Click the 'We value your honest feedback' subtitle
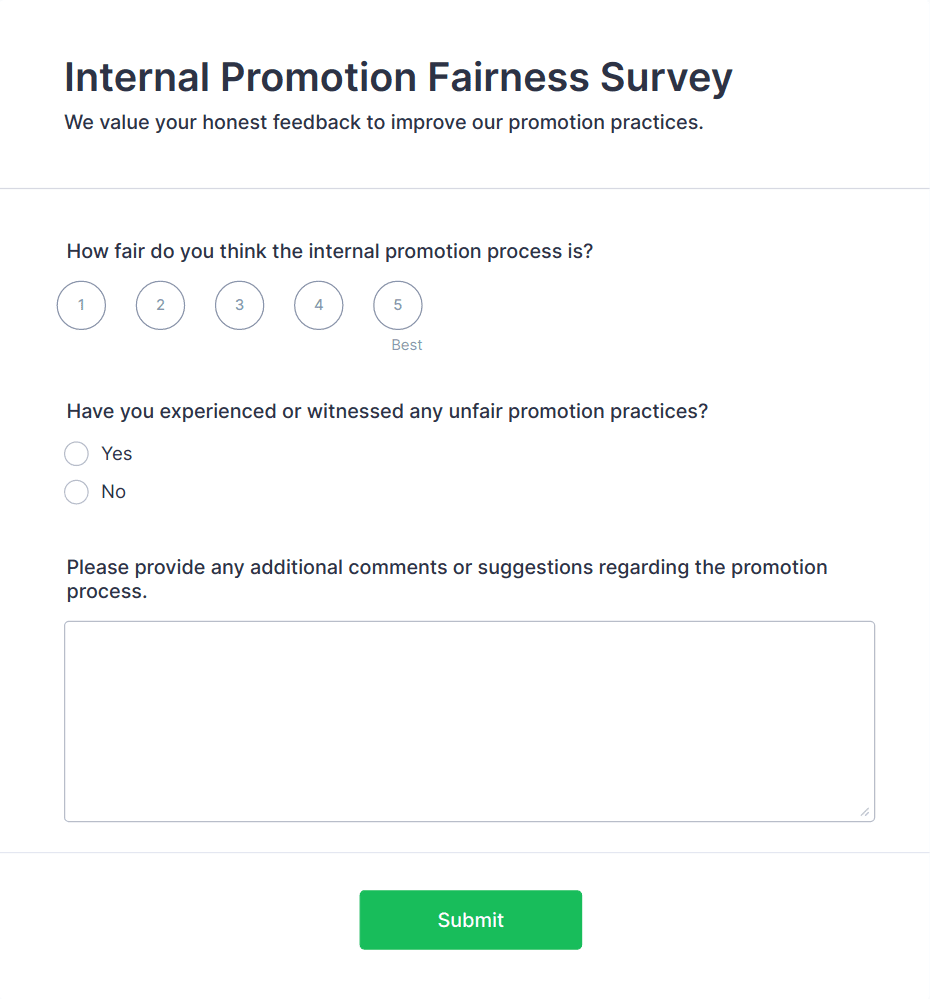 click(384, 123)
